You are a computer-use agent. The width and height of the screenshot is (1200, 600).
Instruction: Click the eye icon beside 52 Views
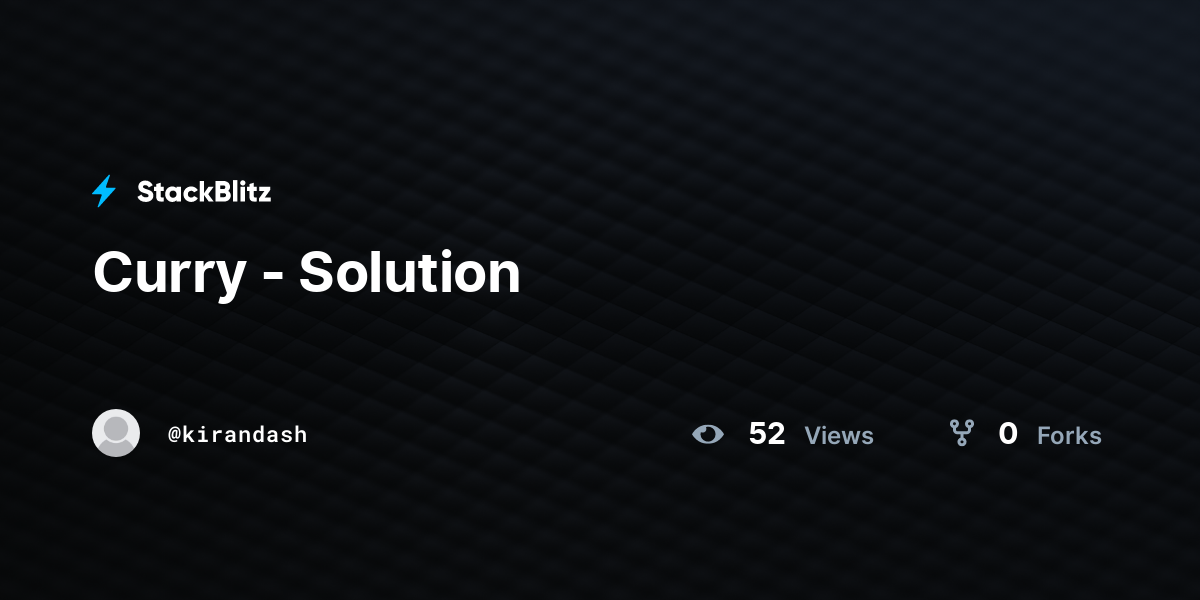[x=708, y=434]
